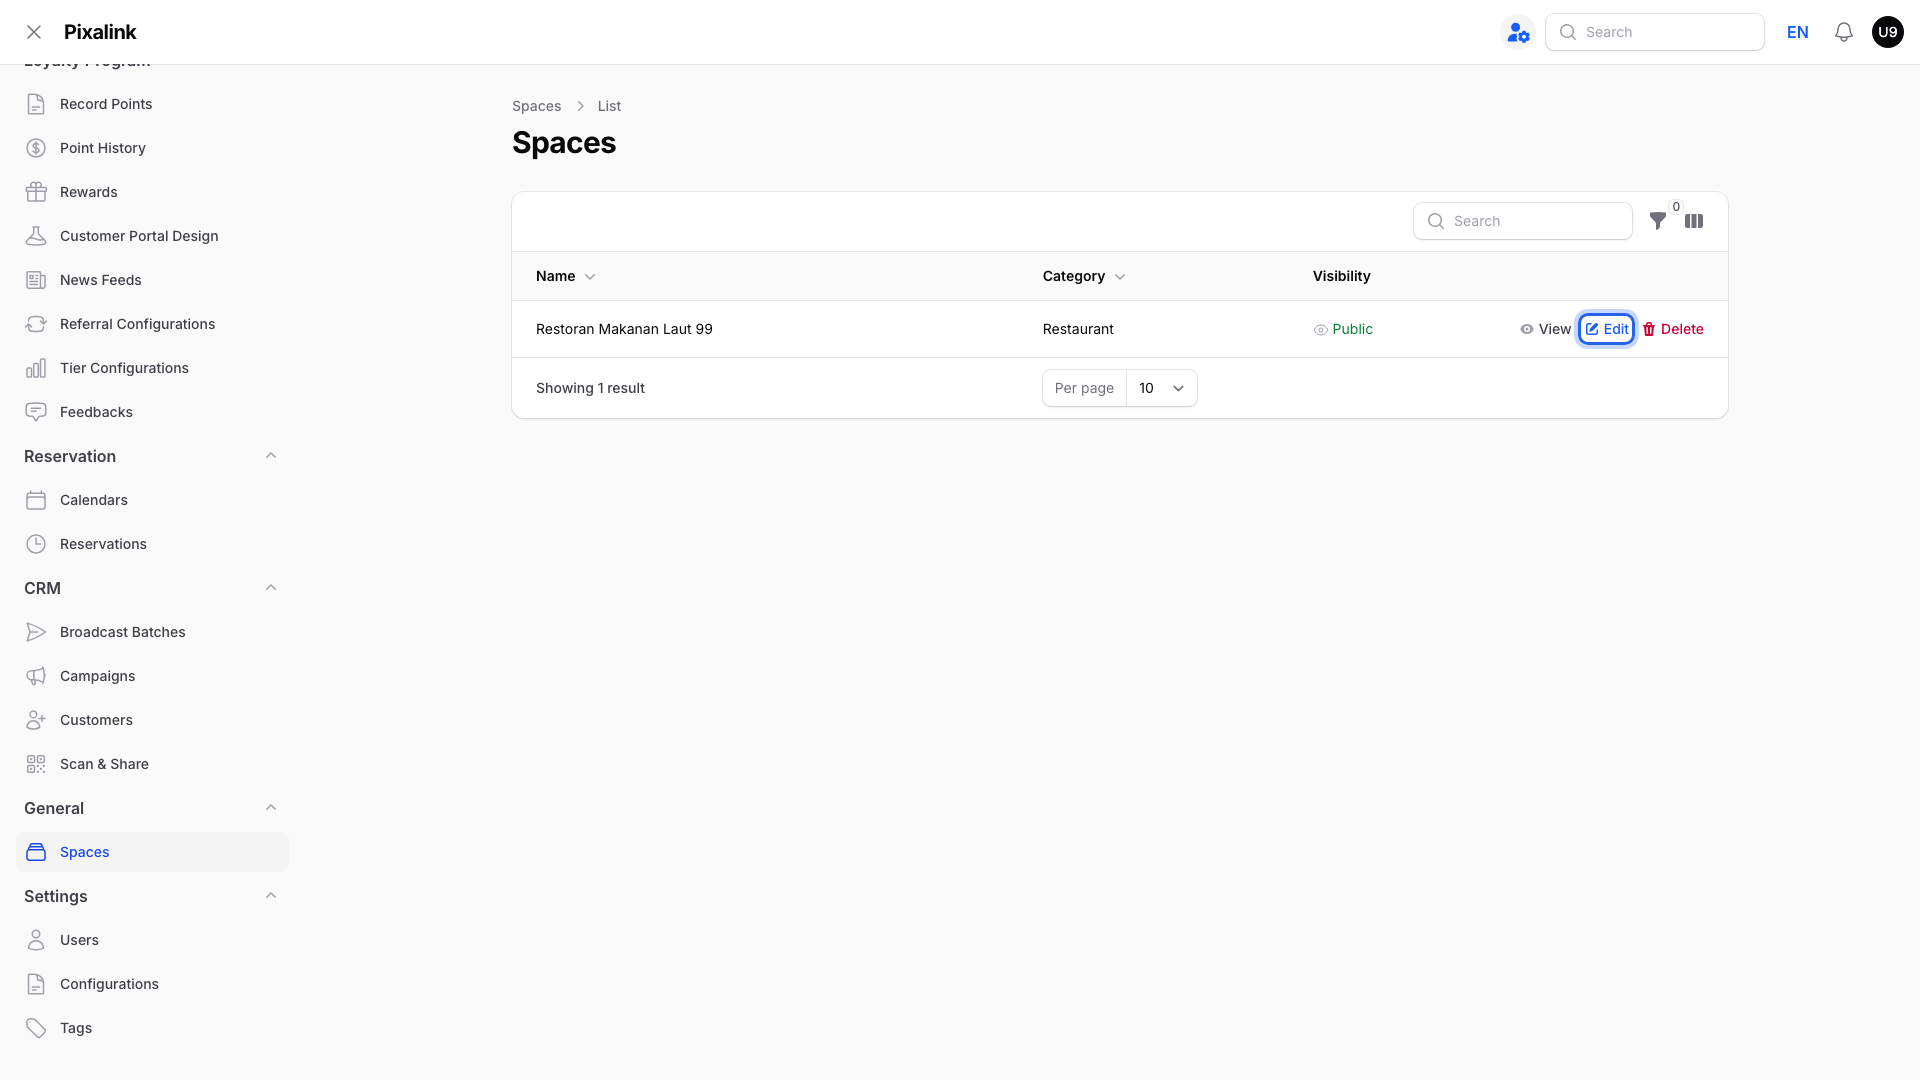The width and height of the screenshot is (1920, 1080).
Task: Sort the table by Name column
Action: 566,276
